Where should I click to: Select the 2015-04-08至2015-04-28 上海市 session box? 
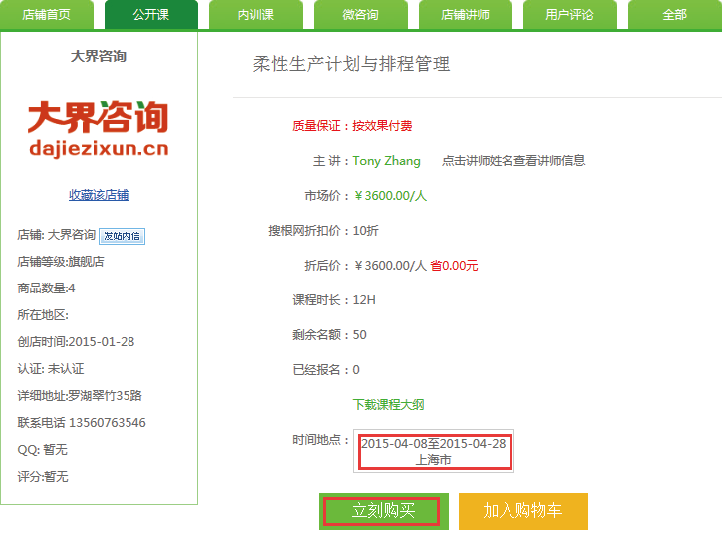pyautogui.click(x=433, y=451)
